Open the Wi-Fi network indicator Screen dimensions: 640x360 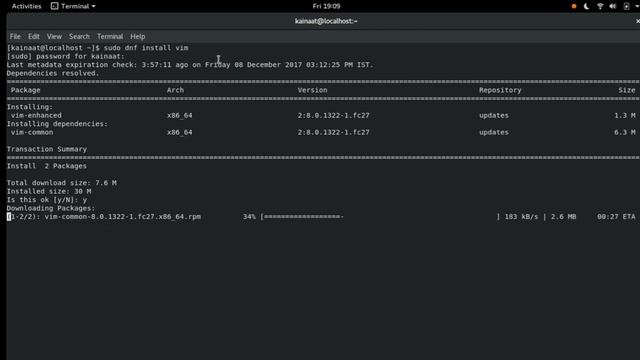coord(600,6)
